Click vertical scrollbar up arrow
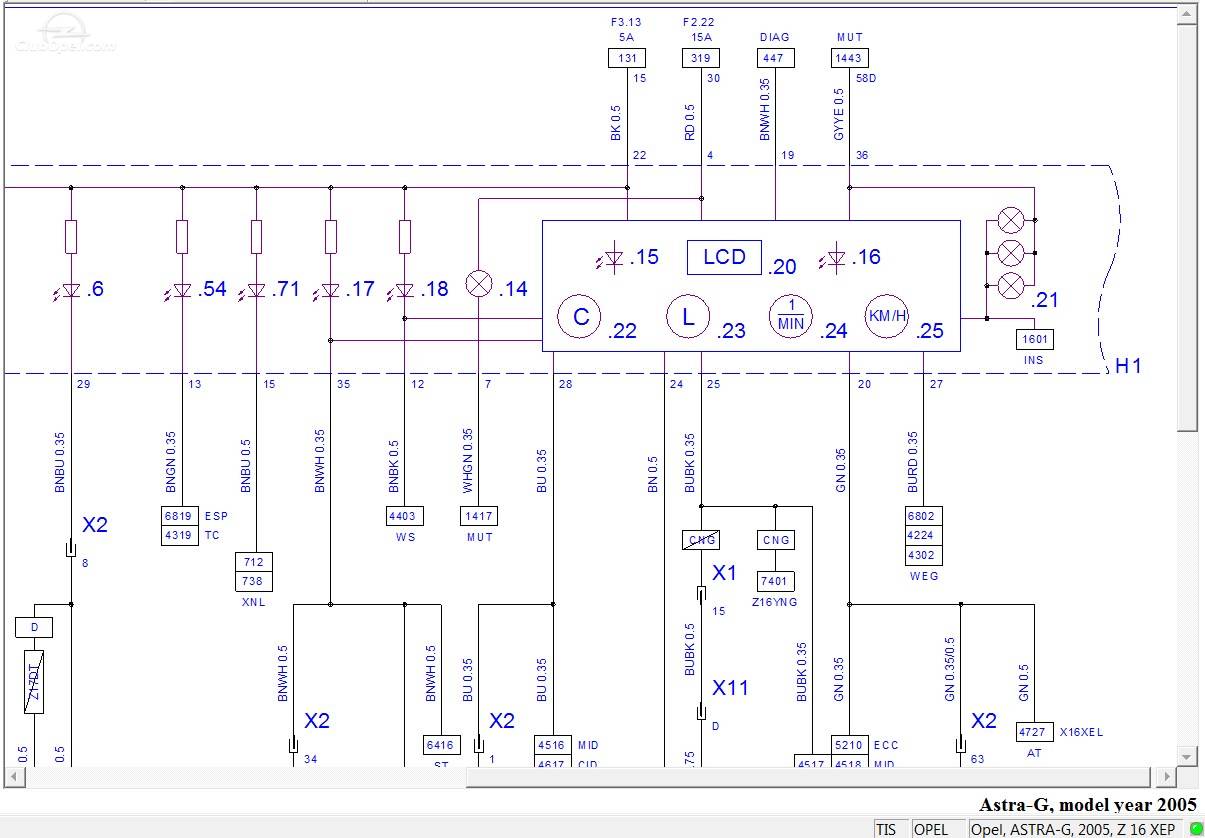The image size is (1205, 838). tap(1186, 14)
